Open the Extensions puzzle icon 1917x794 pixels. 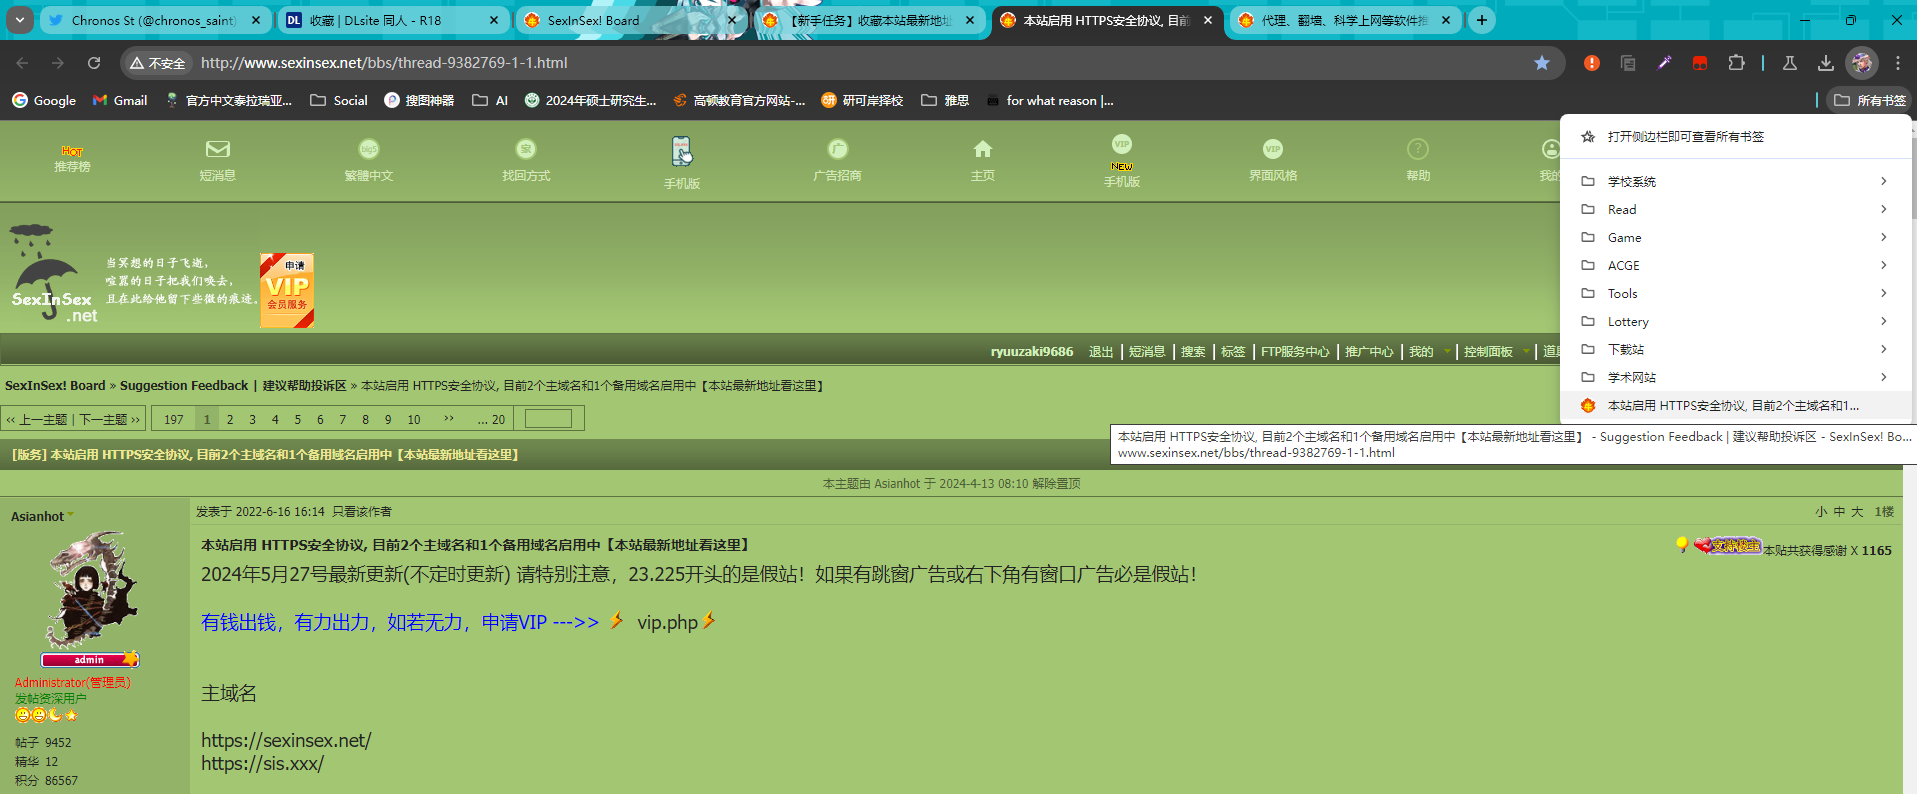1736,63
